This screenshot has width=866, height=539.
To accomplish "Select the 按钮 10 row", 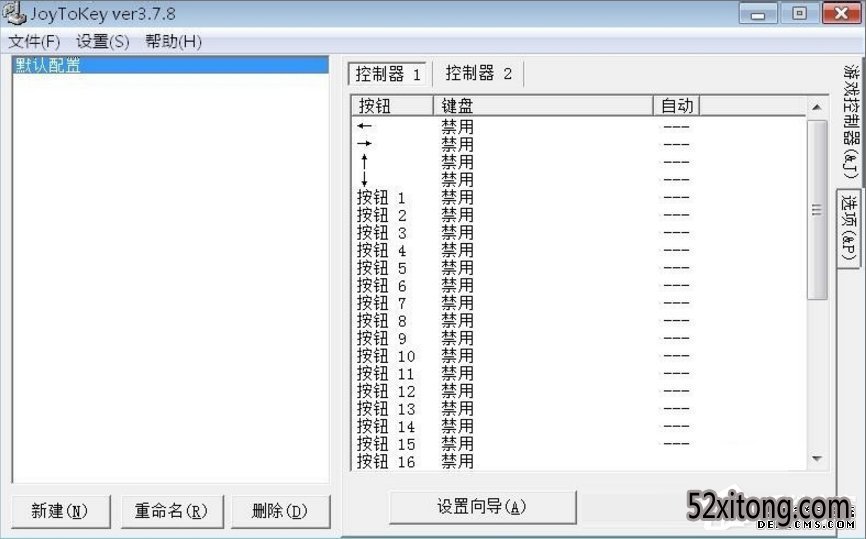I will coord(579,356).
